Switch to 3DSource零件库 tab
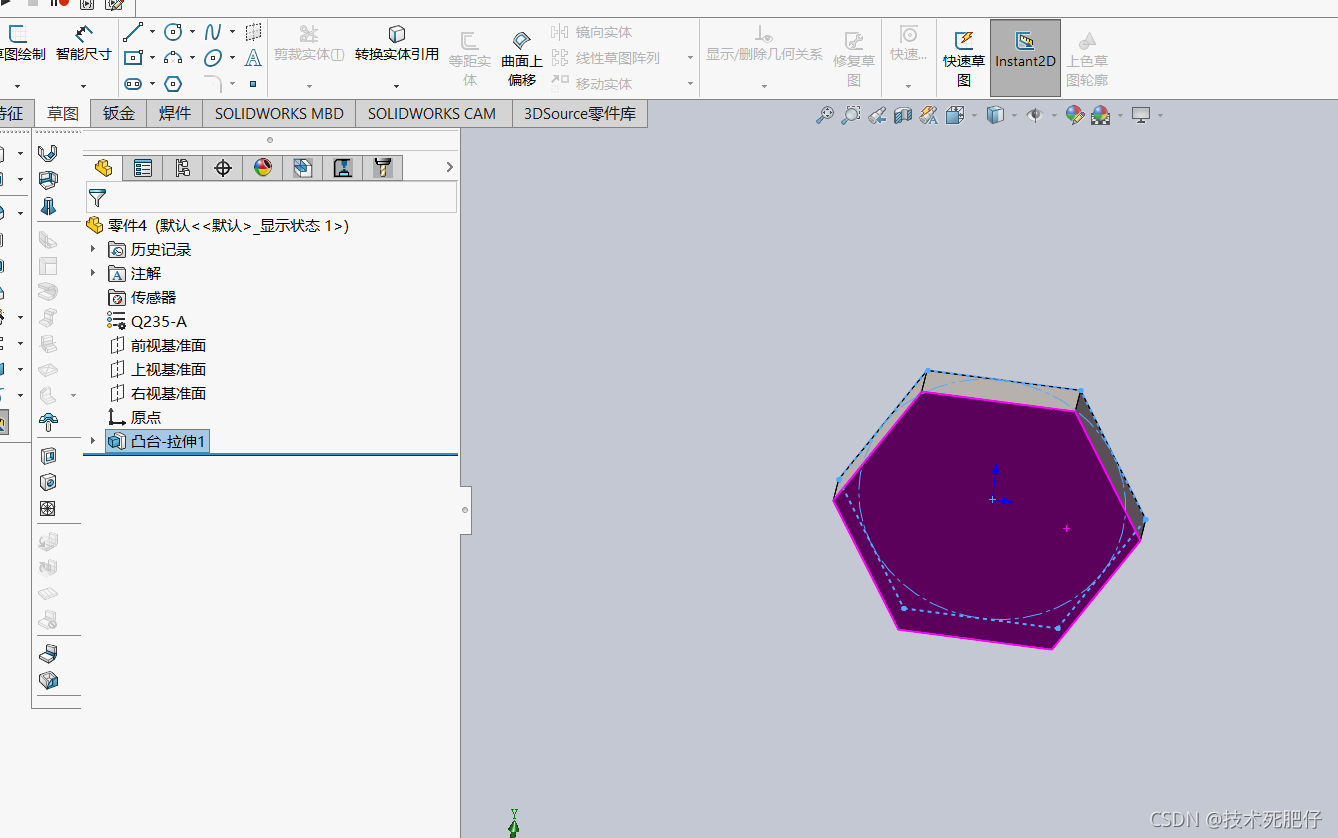Image resolution: width=1338 pixels, height=838 pixels. pyautogui.click(x=580, y=113)
